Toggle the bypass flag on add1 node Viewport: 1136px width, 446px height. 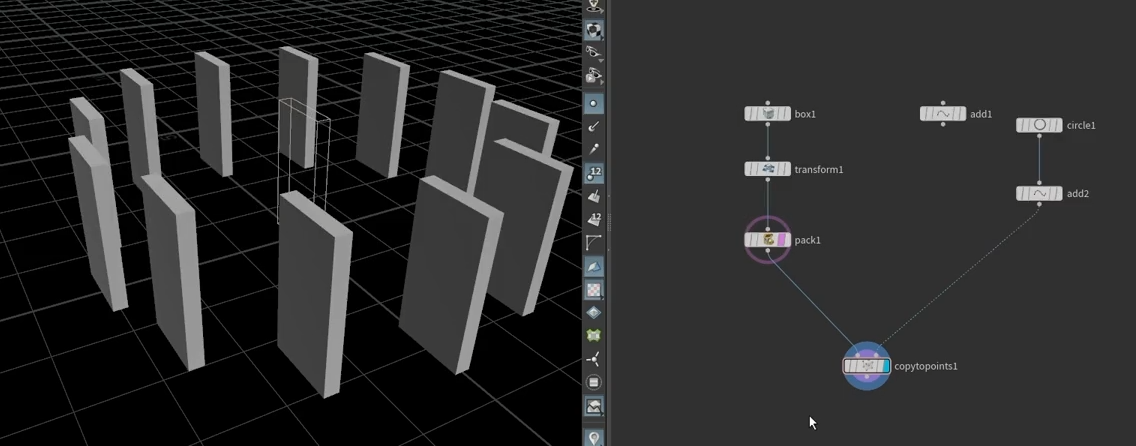coord(924,114)
